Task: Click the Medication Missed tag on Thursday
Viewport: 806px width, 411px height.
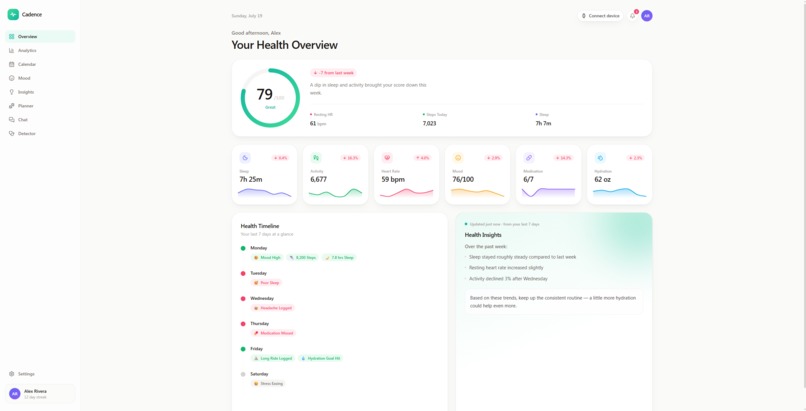Action: [x=273, y=333]
